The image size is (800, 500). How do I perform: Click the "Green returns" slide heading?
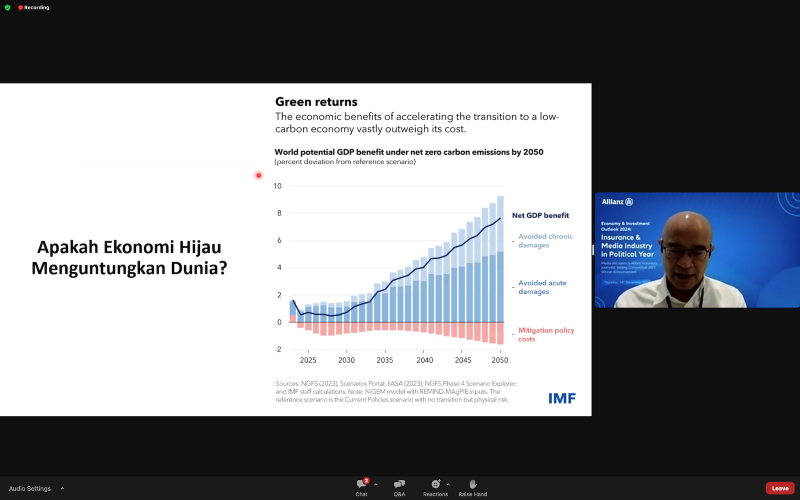[316, 102]
